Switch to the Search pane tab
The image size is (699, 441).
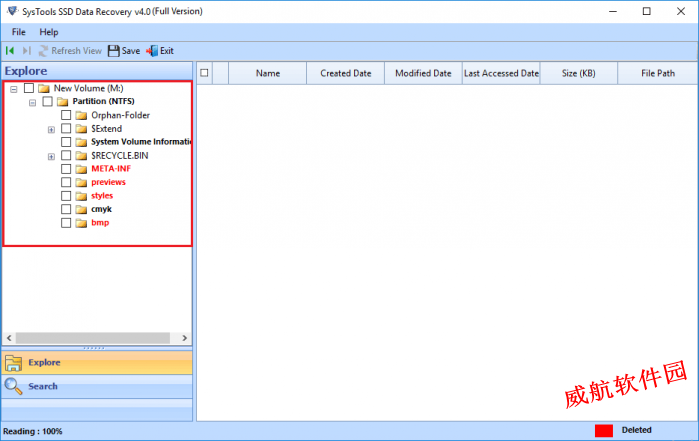pyautogui.click(x=97, y=386)
